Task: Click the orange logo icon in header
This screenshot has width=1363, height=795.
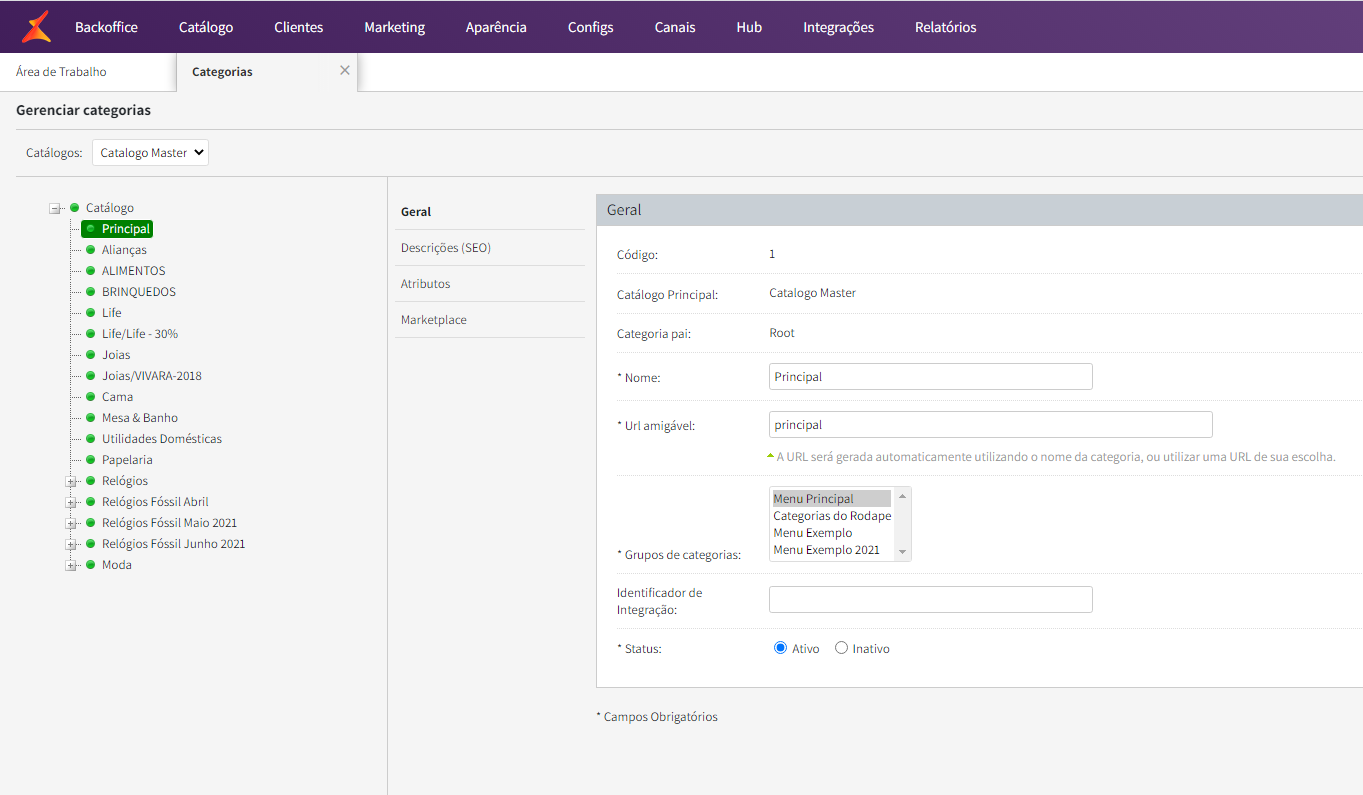Action: point(36,27)
